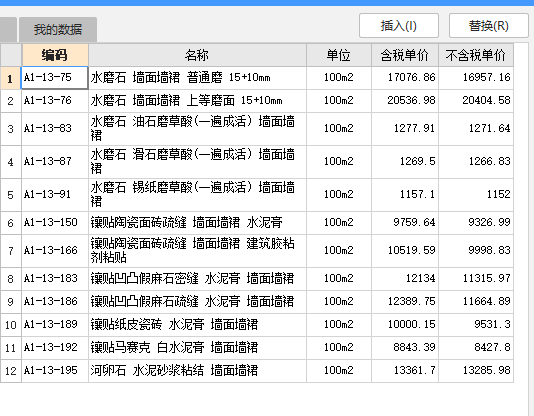Click tax-exclusive price 1152
Image resolution: width=534 pixels, height=416 pixels.
click(476, 195)
